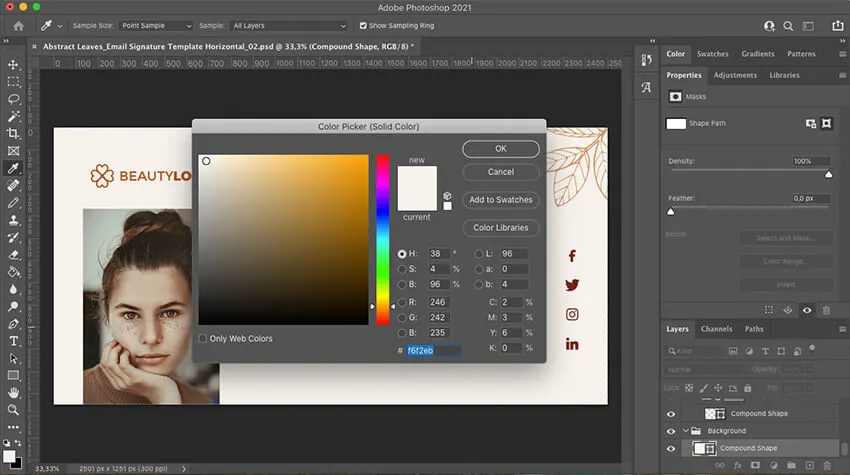The image size is (850, 475).
Task: Switch to the Adjustments tab
Action: coord(735,75)
